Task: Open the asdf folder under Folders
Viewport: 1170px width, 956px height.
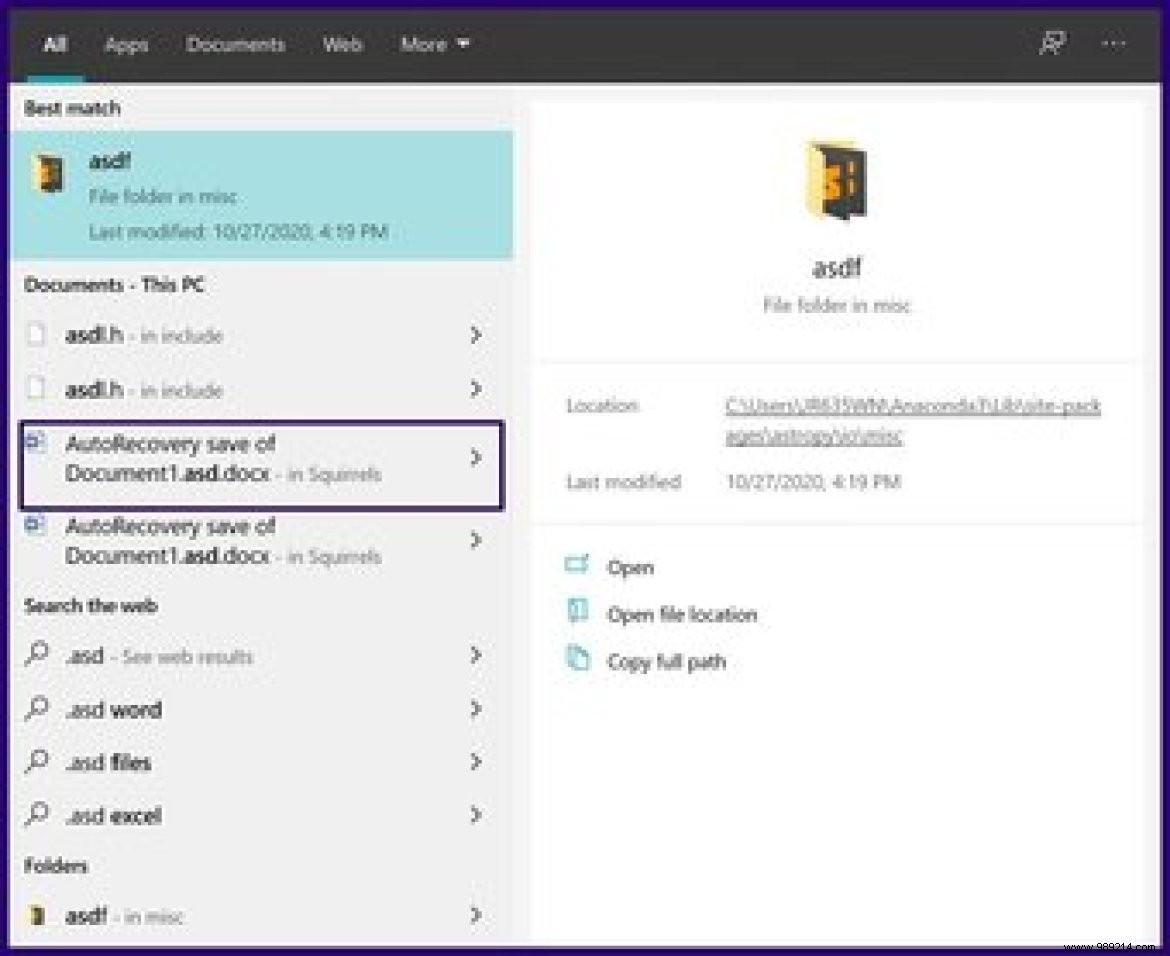Action: (x=86, y=915)
